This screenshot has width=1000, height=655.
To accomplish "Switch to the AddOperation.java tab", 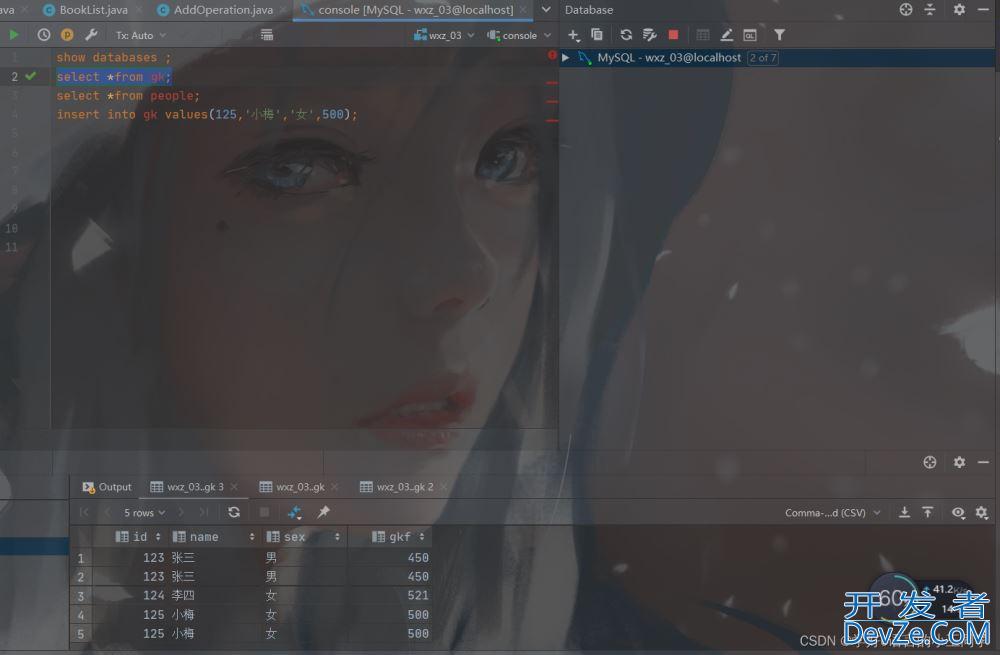I will [223, 10].
